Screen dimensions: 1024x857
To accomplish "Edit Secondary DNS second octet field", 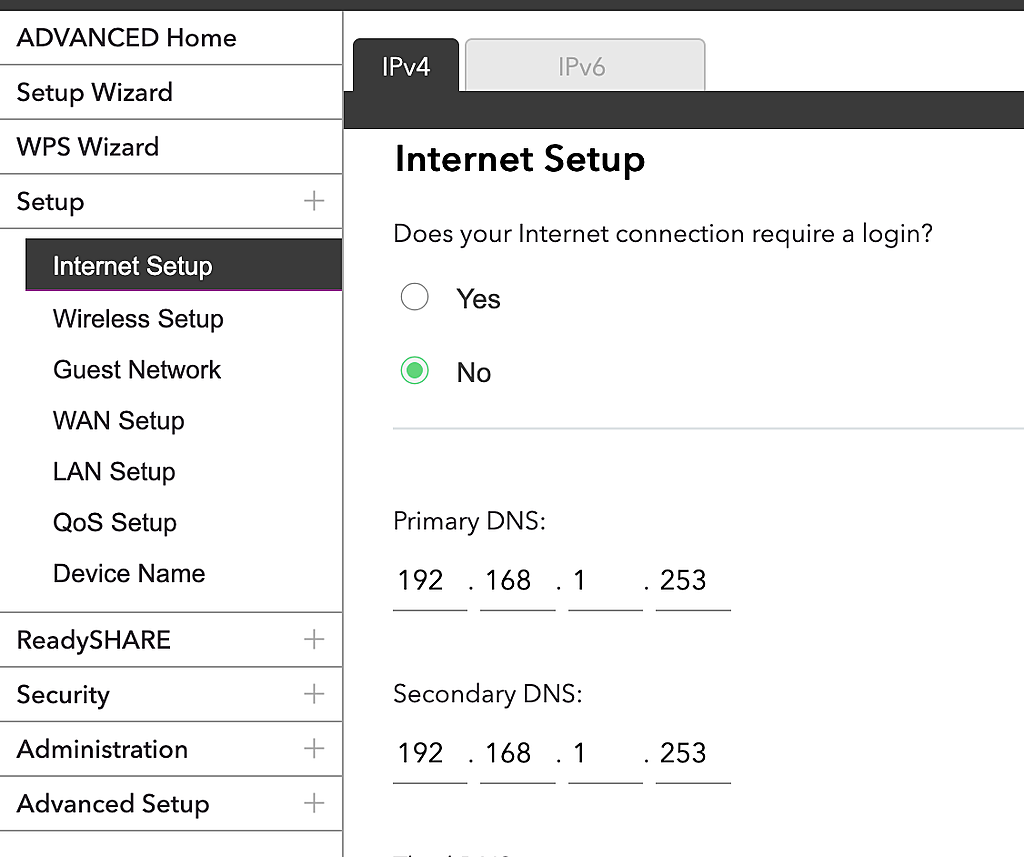I will [x=517, y=754].
